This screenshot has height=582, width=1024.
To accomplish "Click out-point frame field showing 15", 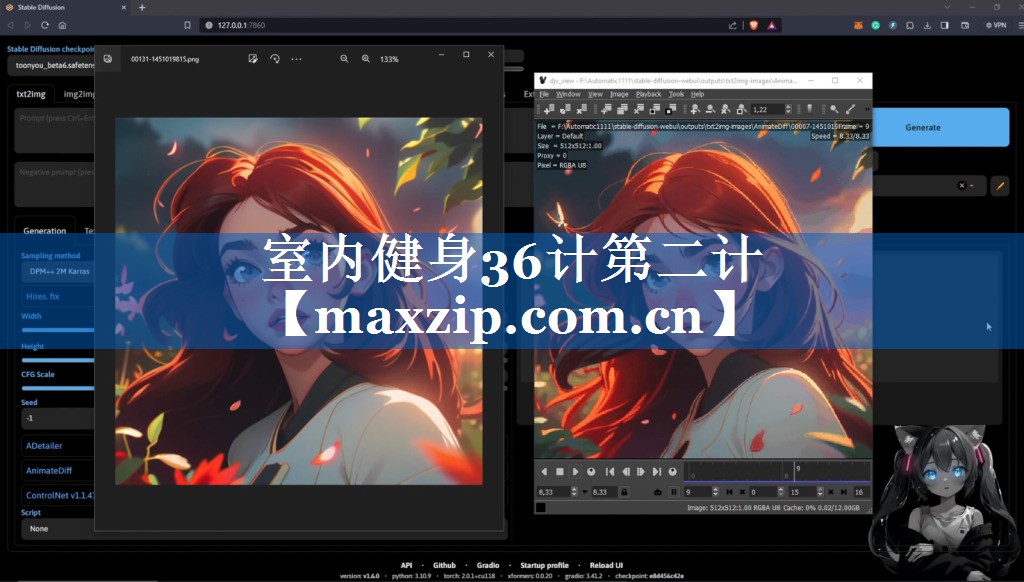I will click(x=802, y=492).
